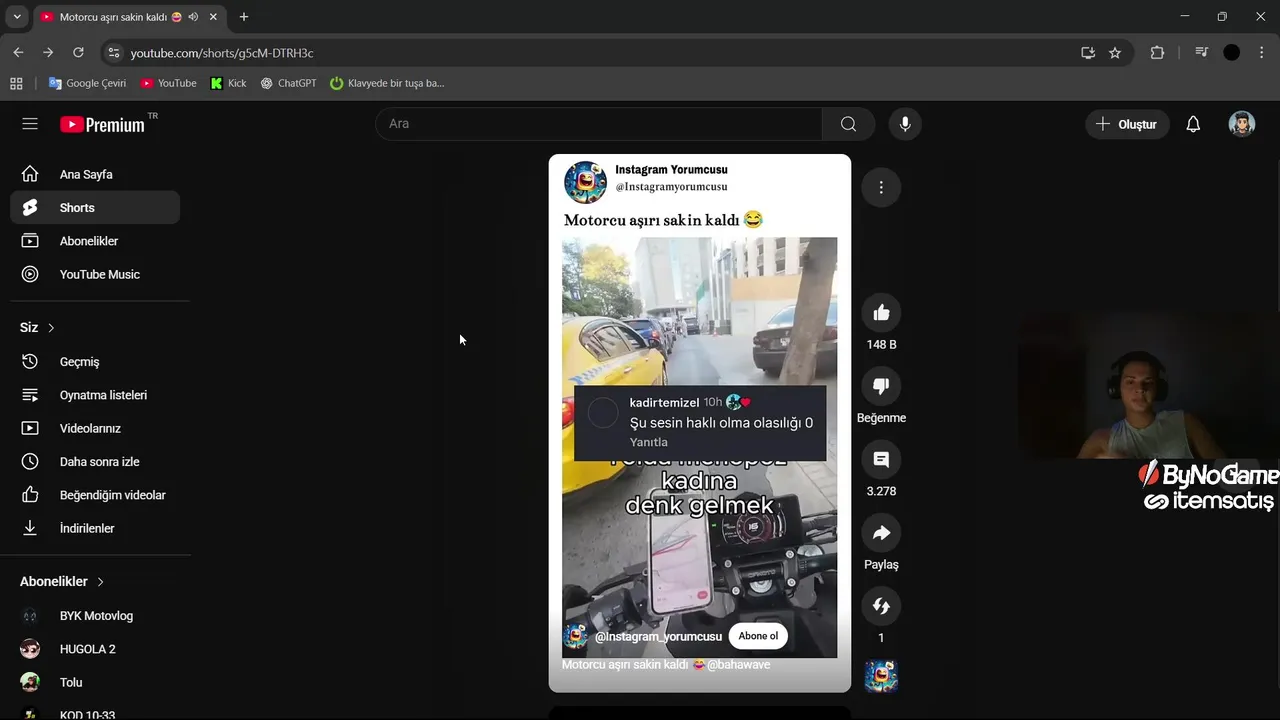Select Shorts in the sidebar
Image resolution: width=1280 pixels, height=720 pixels.
[x=95, y=208]
